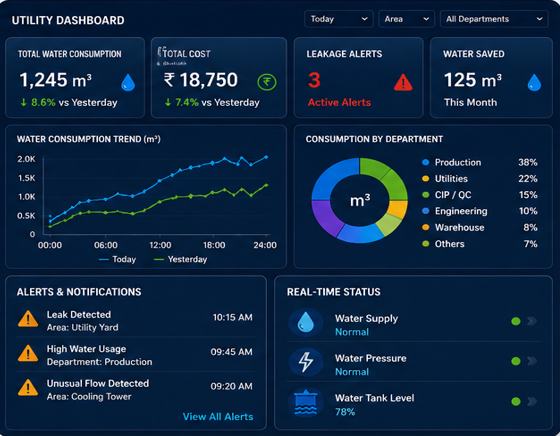
Task: Toggle the Today series in chart legend
Action: click(x=118, y=259)
